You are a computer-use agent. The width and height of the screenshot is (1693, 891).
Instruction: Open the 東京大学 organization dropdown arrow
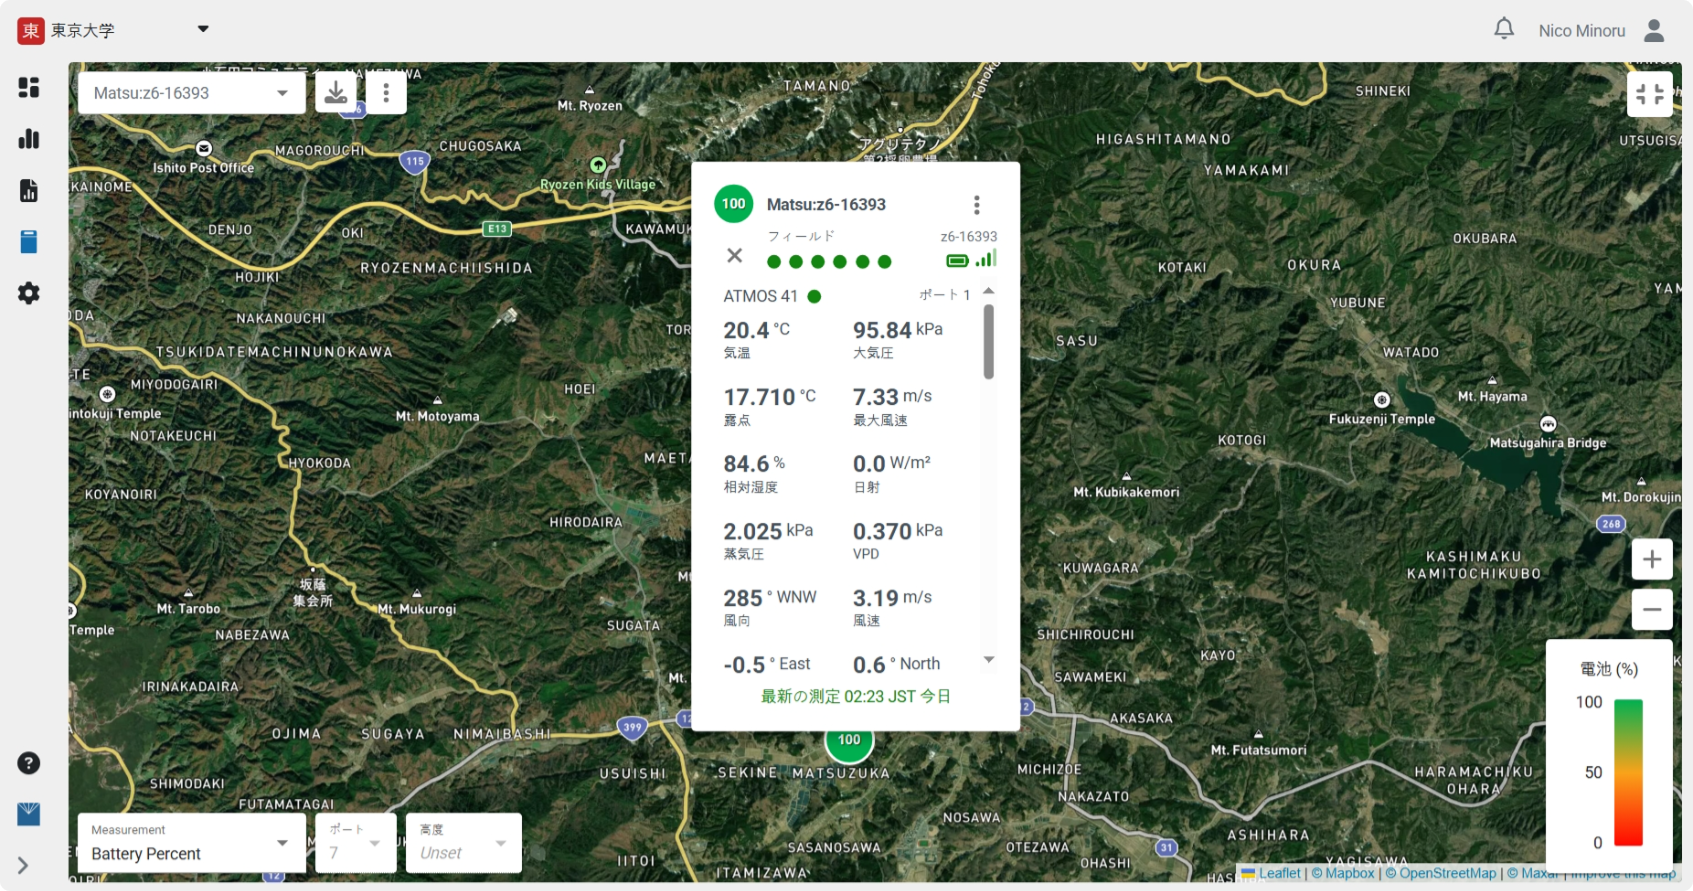pos(203,29)
